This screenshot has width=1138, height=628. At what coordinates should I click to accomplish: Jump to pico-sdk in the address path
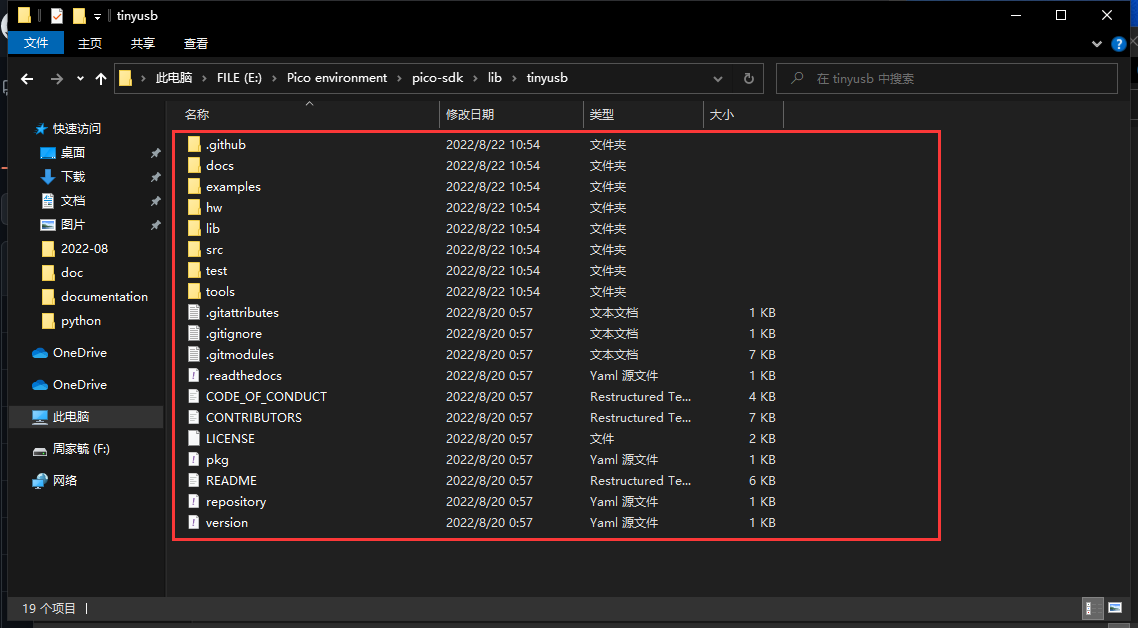[438, 78]
